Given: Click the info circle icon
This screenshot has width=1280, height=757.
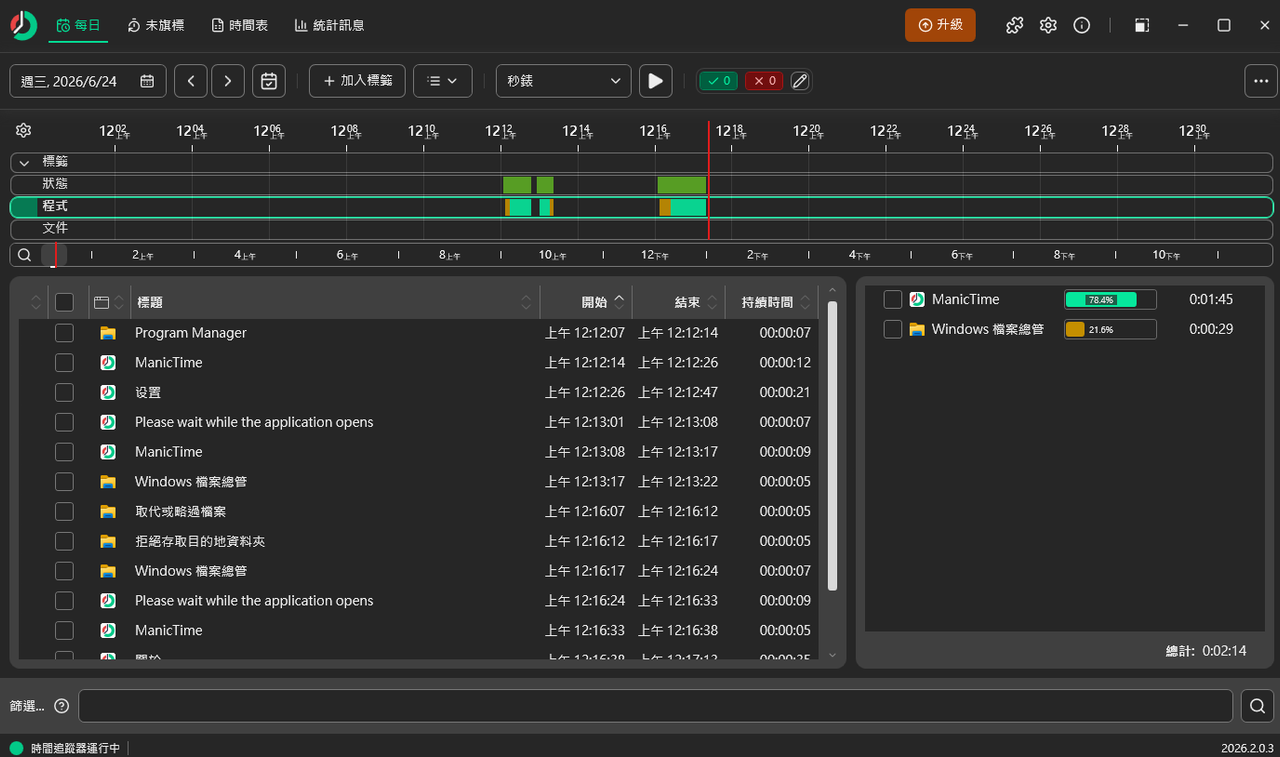Looking at the screenshot, I should 1081,25.
